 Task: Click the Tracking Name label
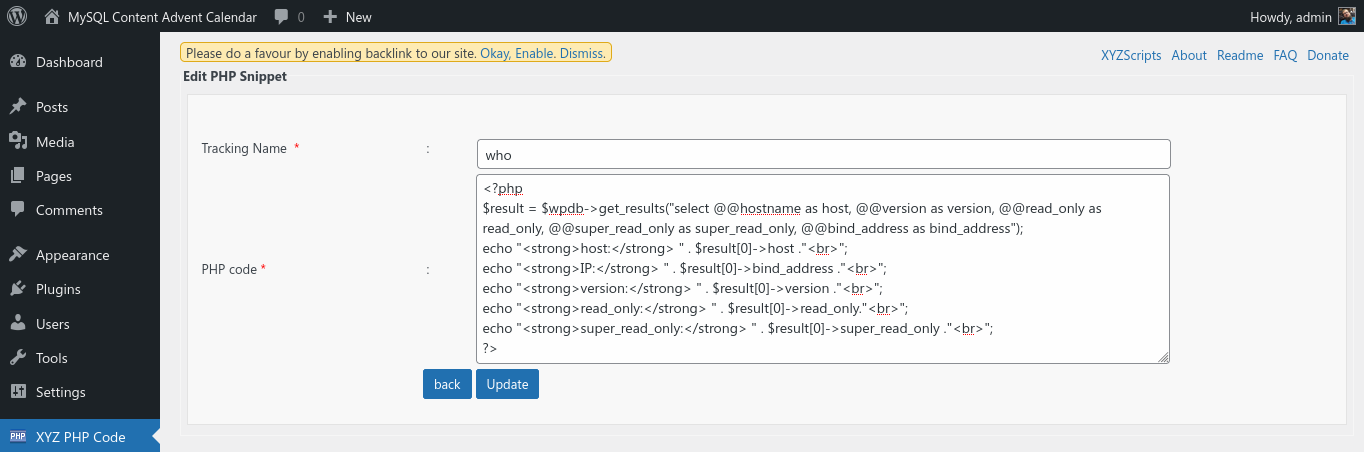click(244, 148)
